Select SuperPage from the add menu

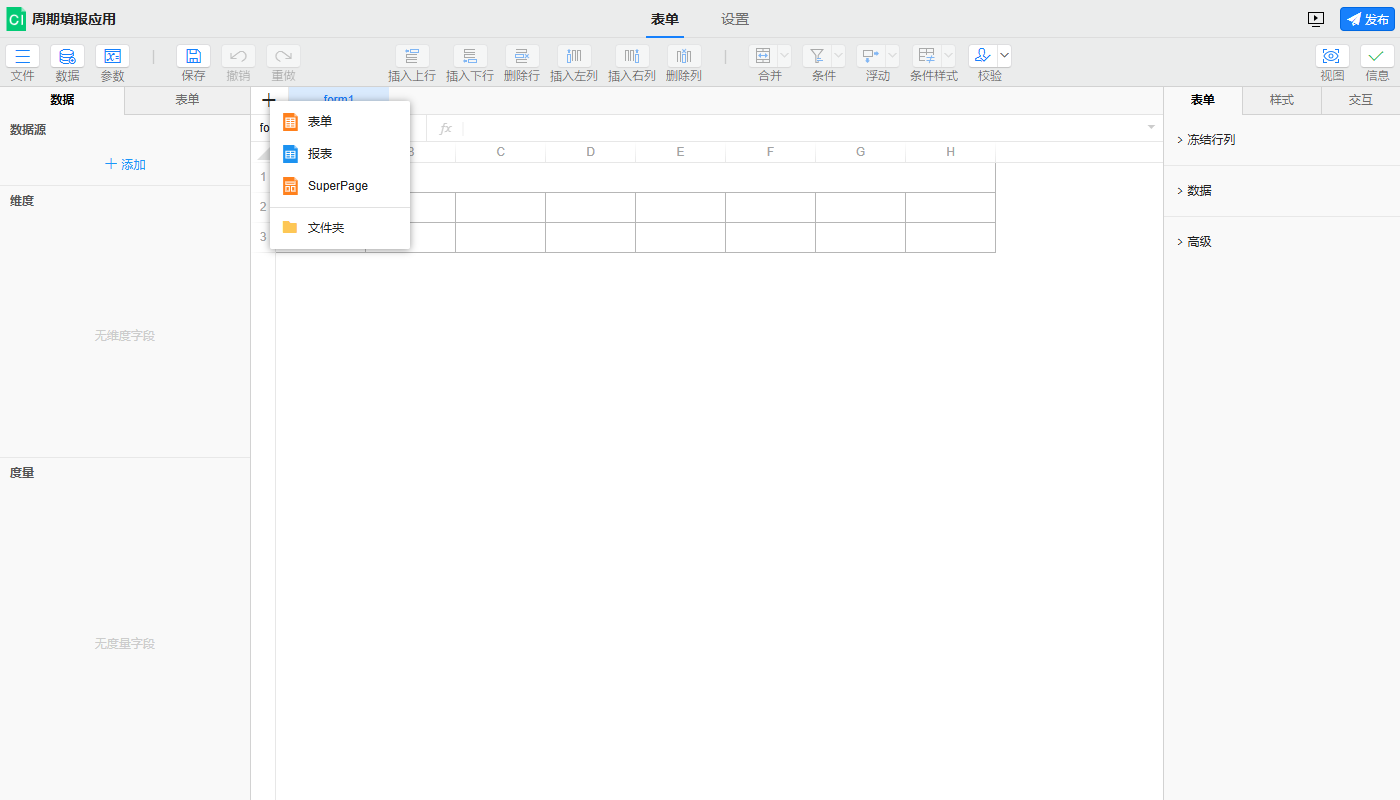[337, 186]
